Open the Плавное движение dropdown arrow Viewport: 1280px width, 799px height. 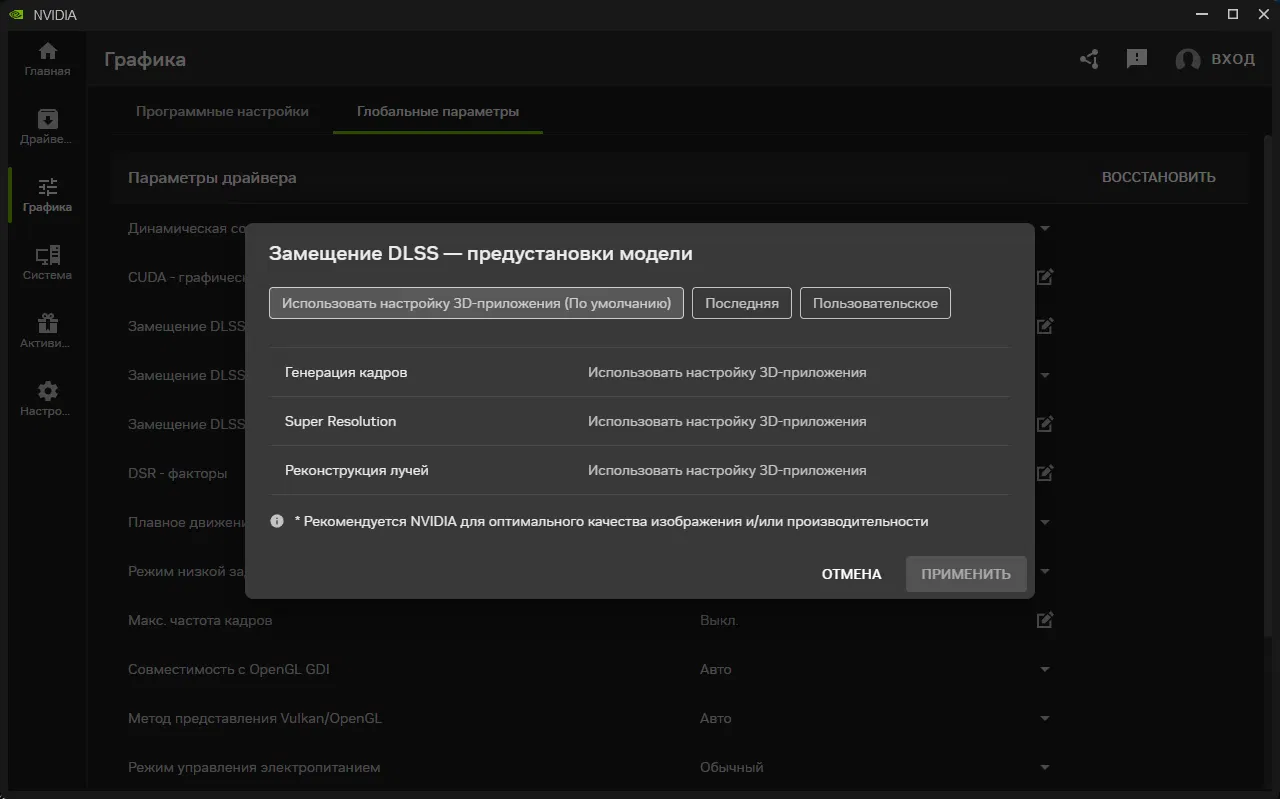tap(1045, 522)
